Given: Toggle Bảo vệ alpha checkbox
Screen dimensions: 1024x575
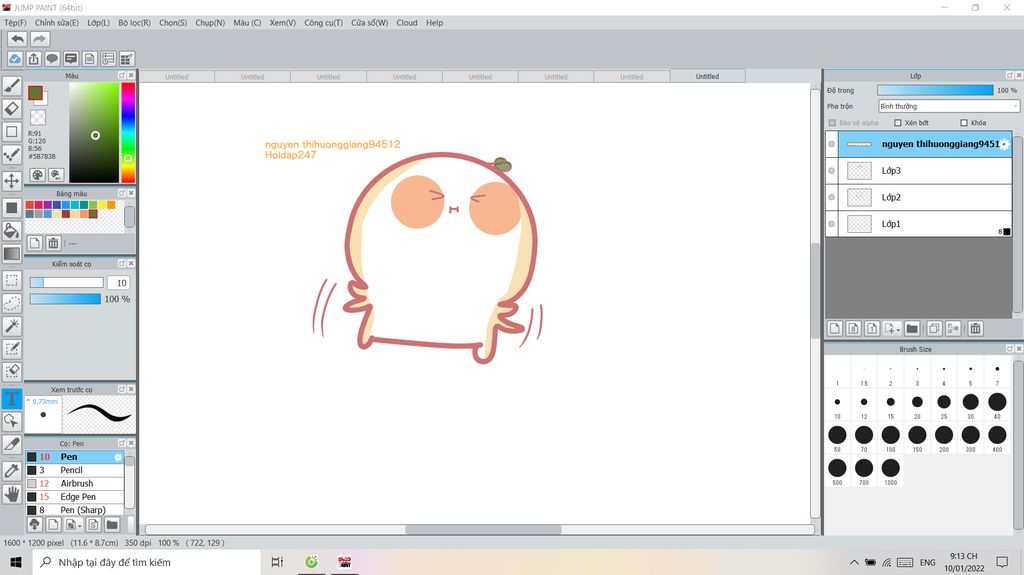Looking at the screenshot, I should click(832, 123).
